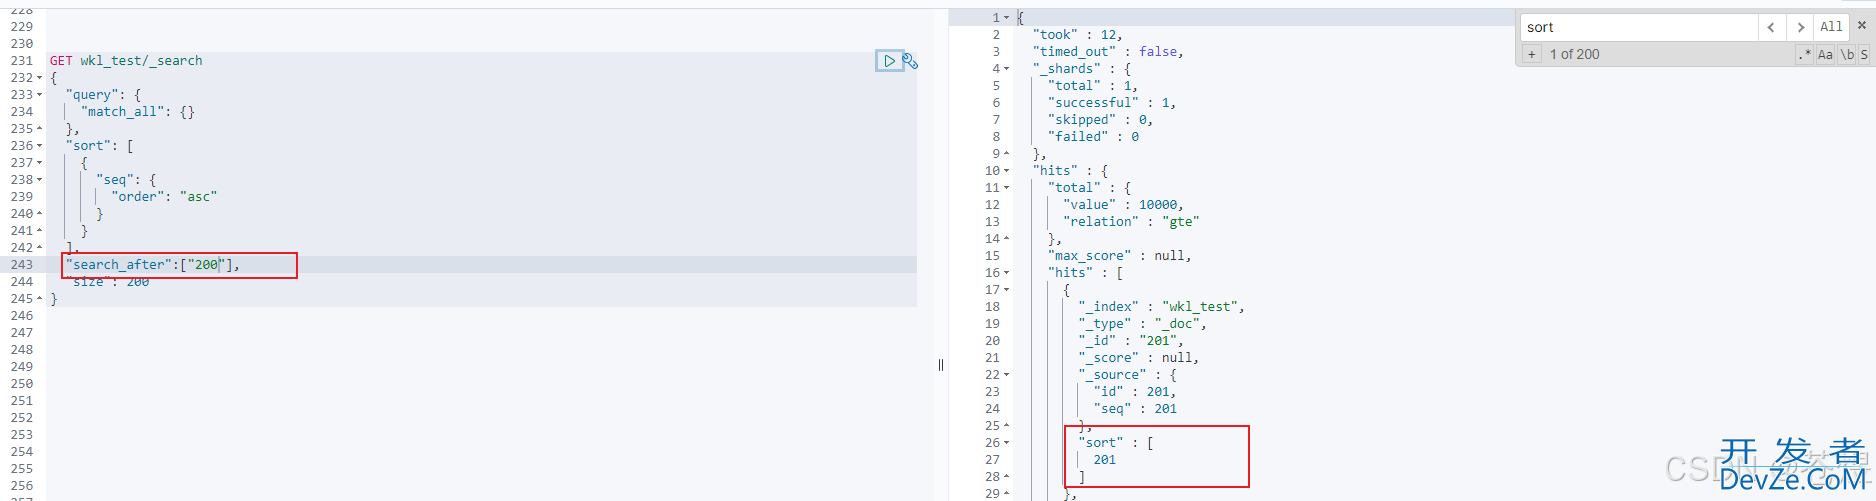The image size is (1876, 501).
Task: Click the sort search input field
Action: click(1638, 27)
